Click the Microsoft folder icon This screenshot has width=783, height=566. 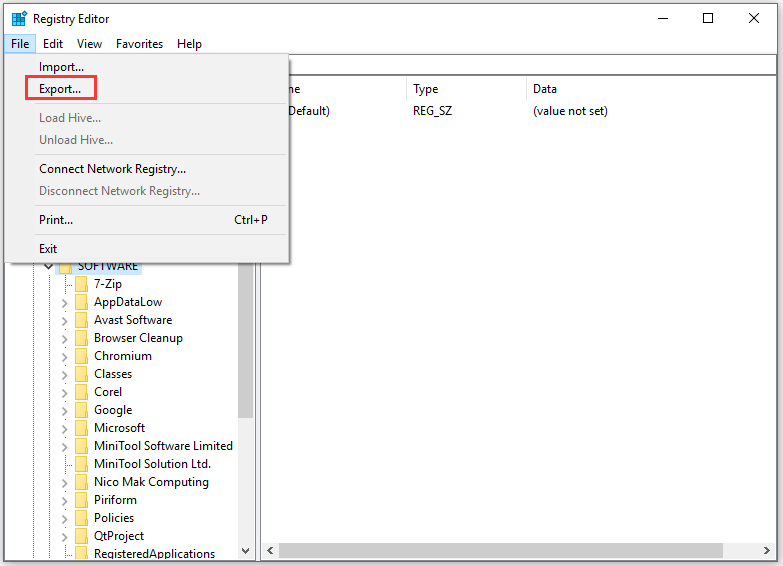pos(81,428)
